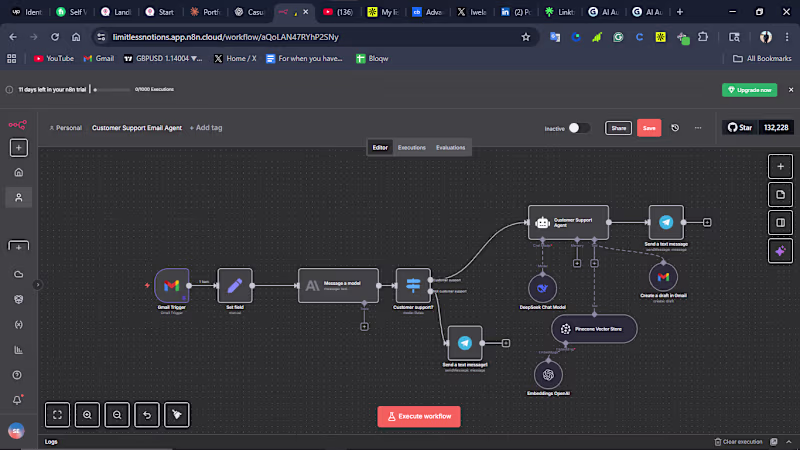800x450 pixels.
Task: Add node after Send a text message output
Action: click(x=707, y=222)
